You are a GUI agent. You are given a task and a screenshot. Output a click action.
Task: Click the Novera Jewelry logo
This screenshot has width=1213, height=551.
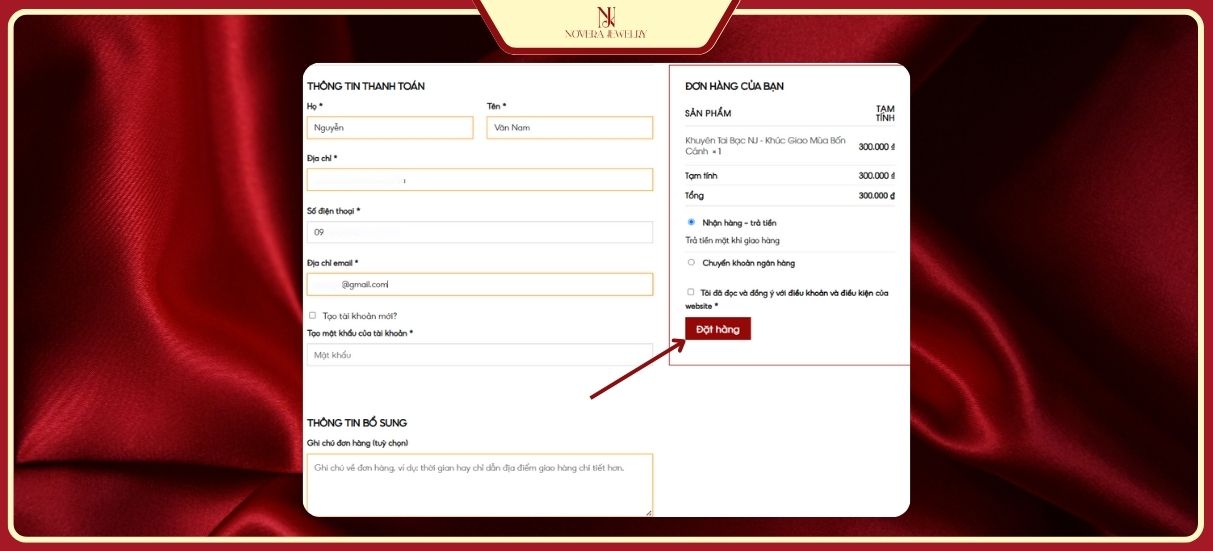click(x=606, y=24)
